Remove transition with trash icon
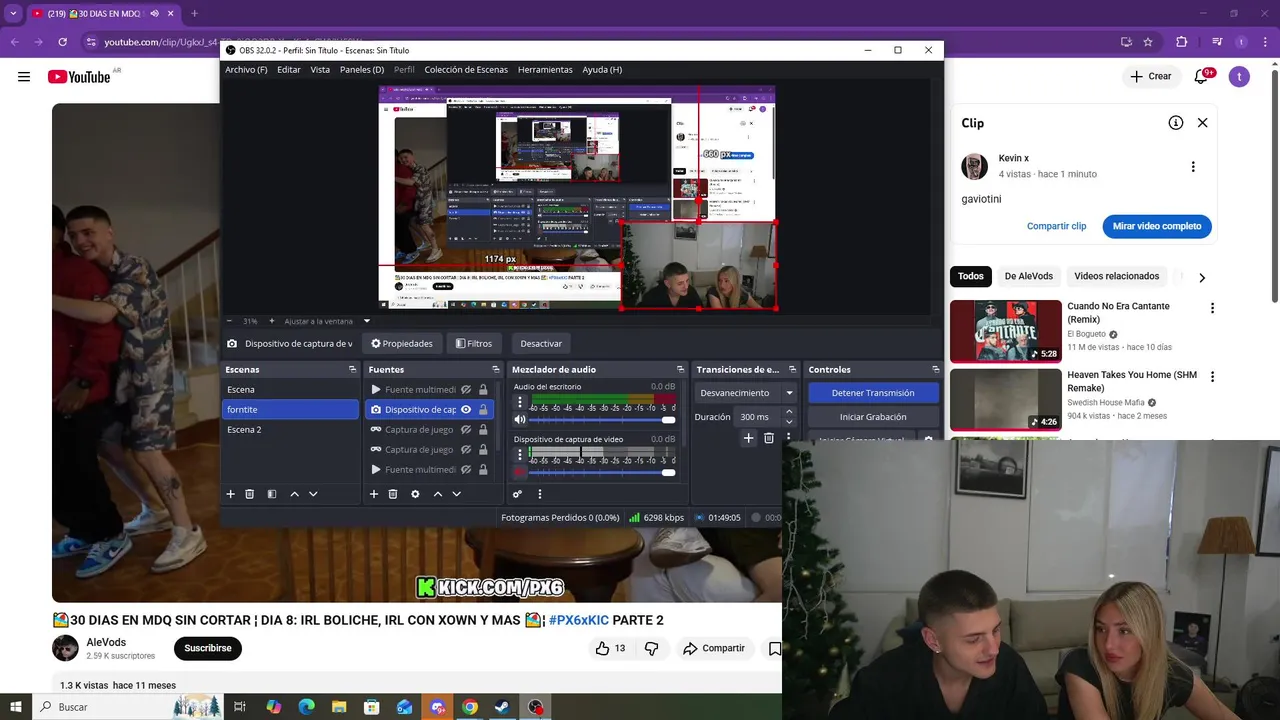This screenshot has width=1280, height=720. [768, 438]
